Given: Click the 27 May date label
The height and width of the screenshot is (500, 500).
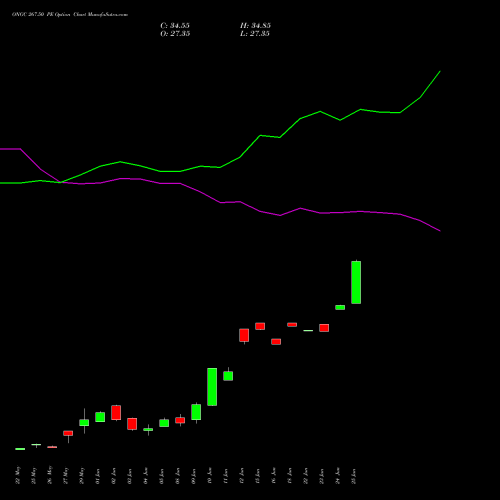Looking at the screenshot, I should click(x=66, y=475).
